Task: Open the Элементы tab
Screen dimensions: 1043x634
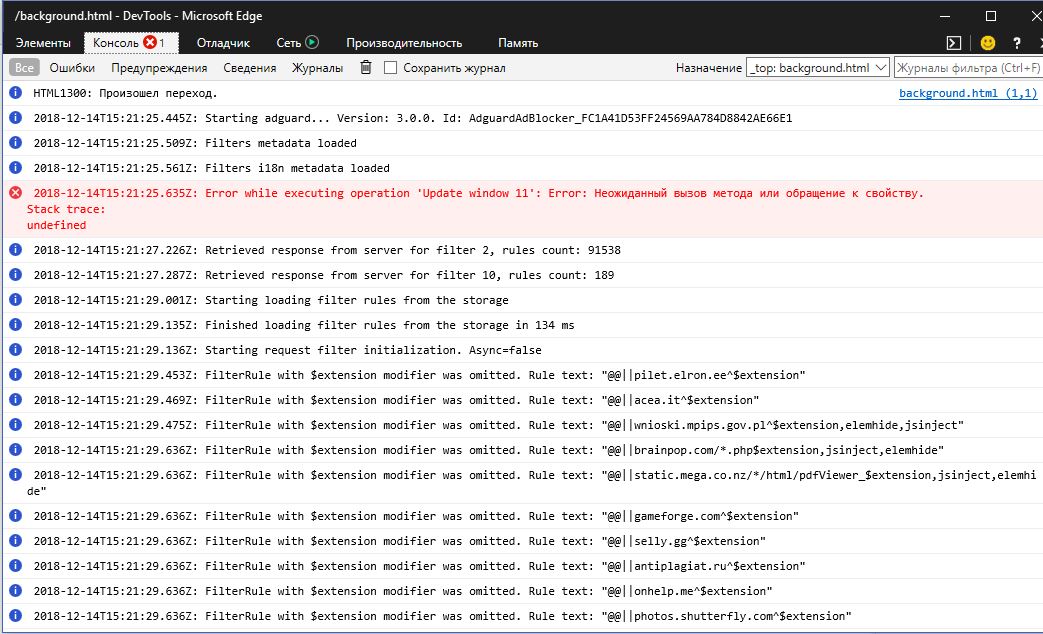Action: pyautogui.click(x=43, y=43)
